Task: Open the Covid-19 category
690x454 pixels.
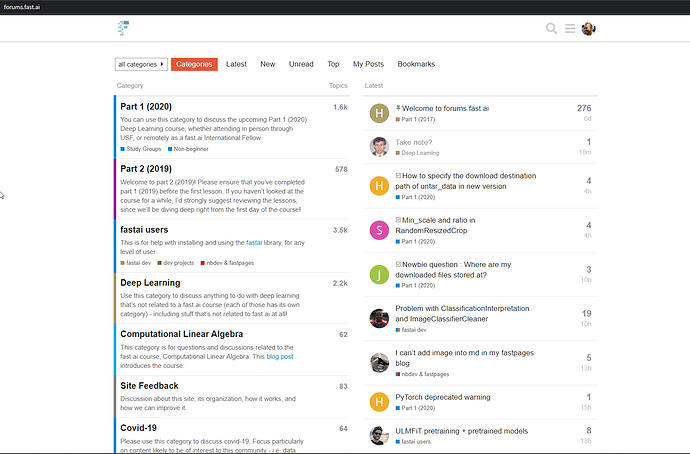Action: point(139,428)
